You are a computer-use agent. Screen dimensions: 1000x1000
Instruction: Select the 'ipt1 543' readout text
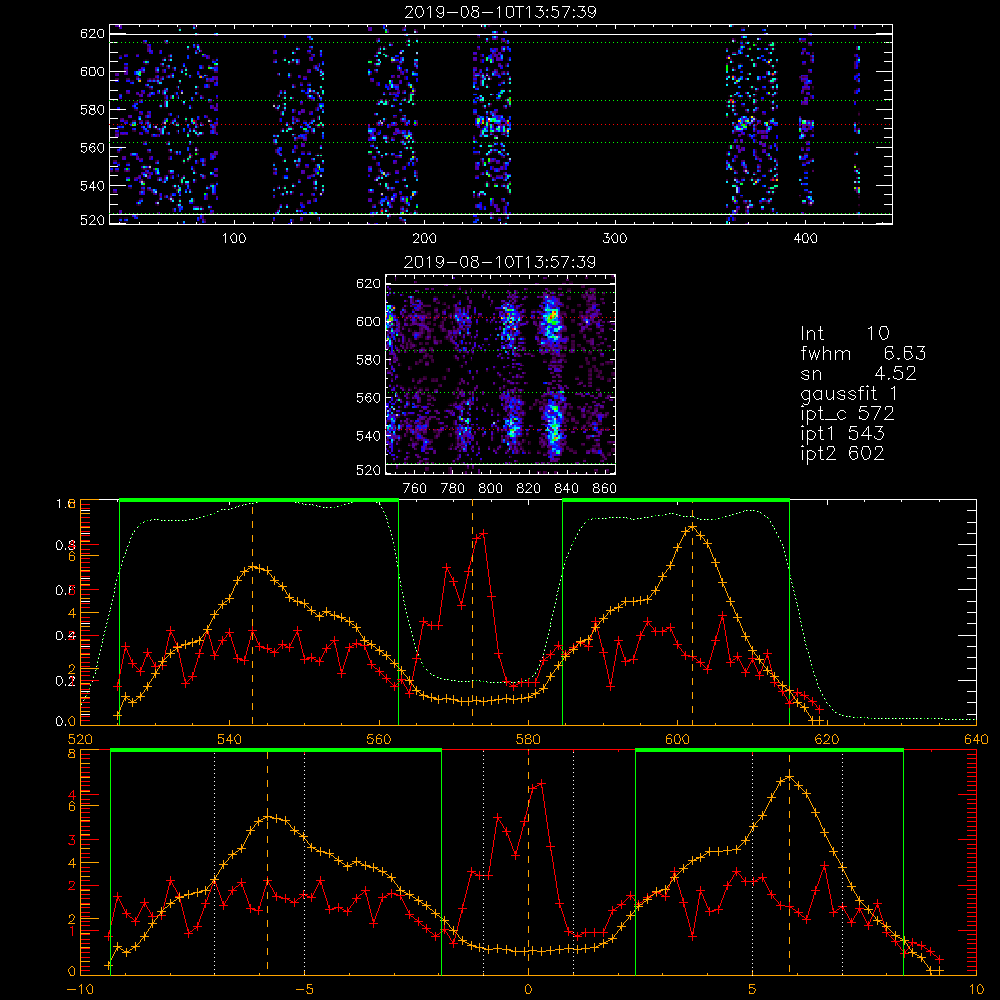click(842, 434)
